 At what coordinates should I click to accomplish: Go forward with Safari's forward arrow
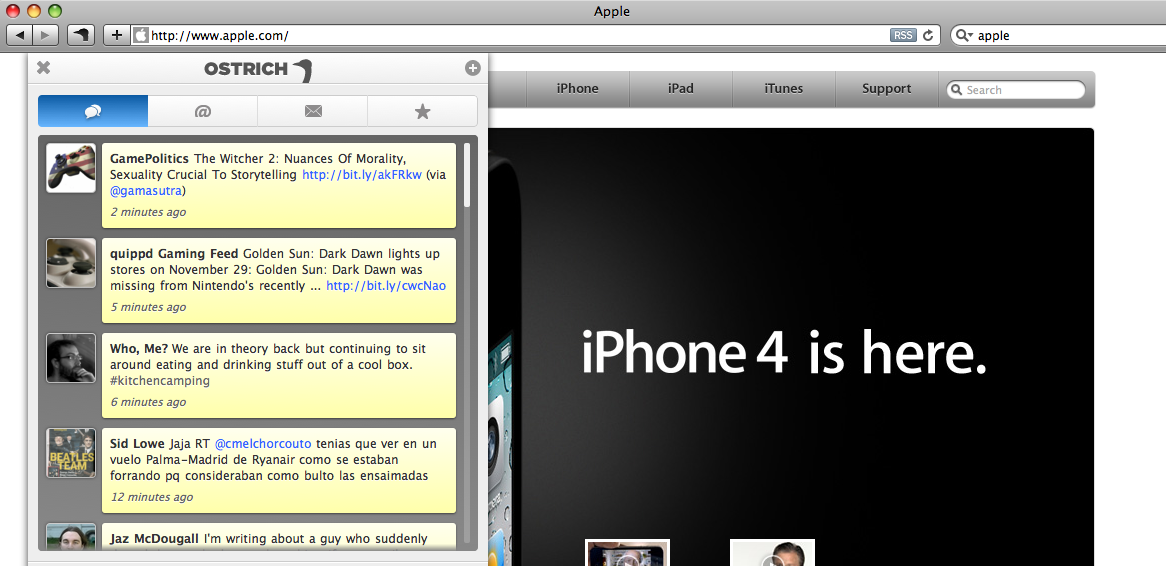(45, 35)
